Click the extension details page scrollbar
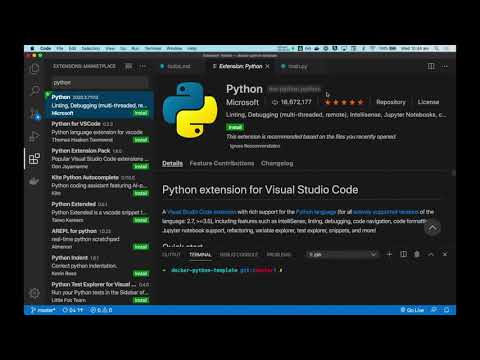480x360 pixels. [453, 173]
